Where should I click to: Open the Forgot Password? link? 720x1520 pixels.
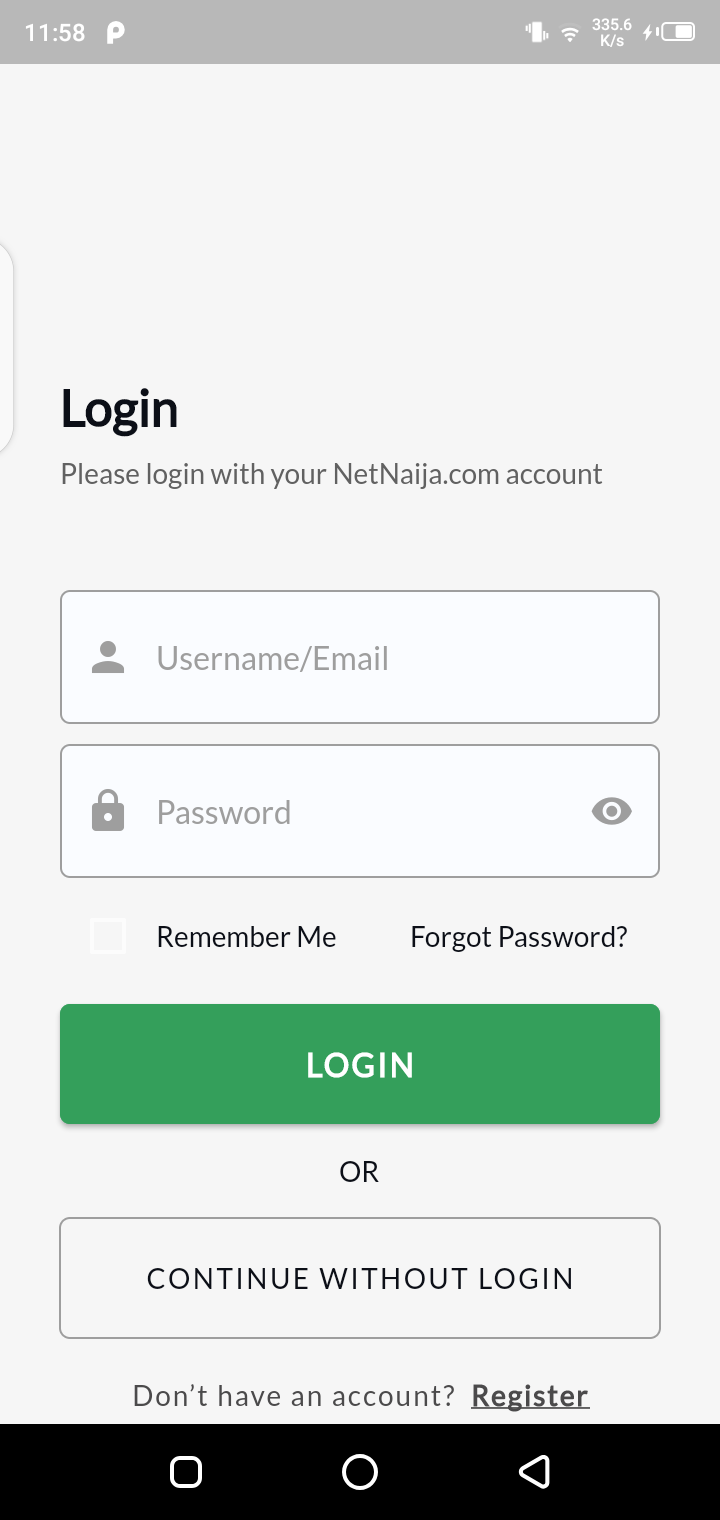coord(518,937)
